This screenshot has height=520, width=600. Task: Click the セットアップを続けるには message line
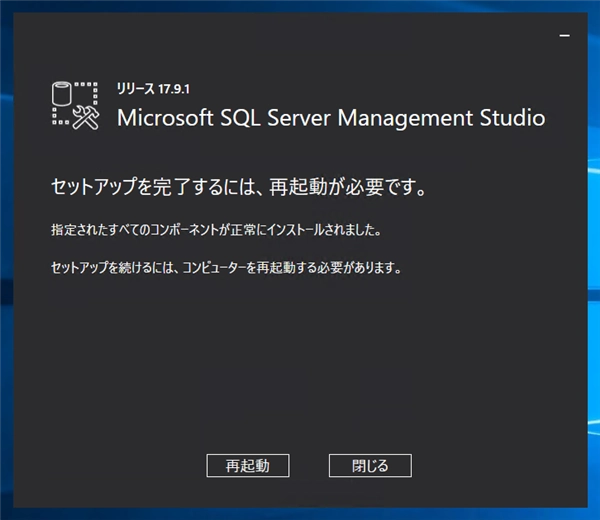[x=225, y=268]
